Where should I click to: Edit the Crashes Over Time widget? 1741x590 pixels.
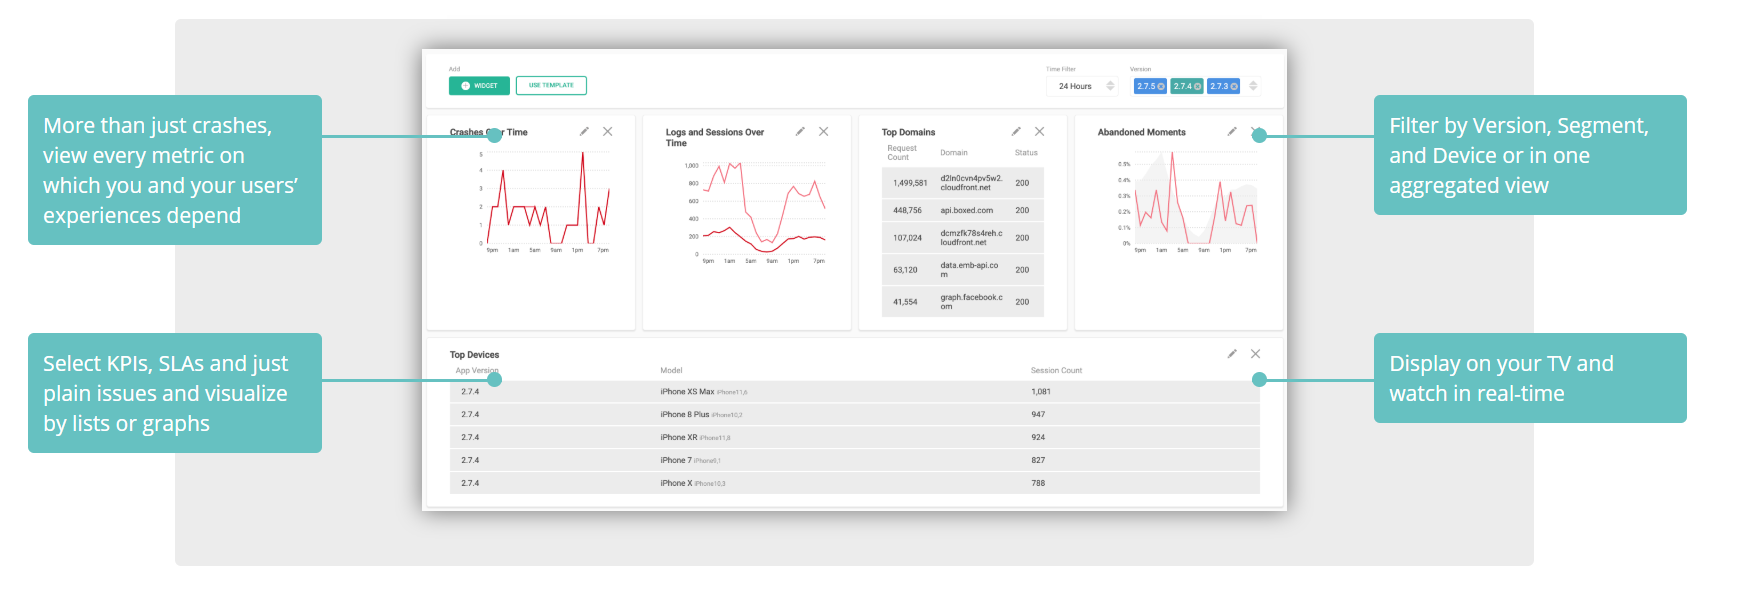click(x=584, y=132)
